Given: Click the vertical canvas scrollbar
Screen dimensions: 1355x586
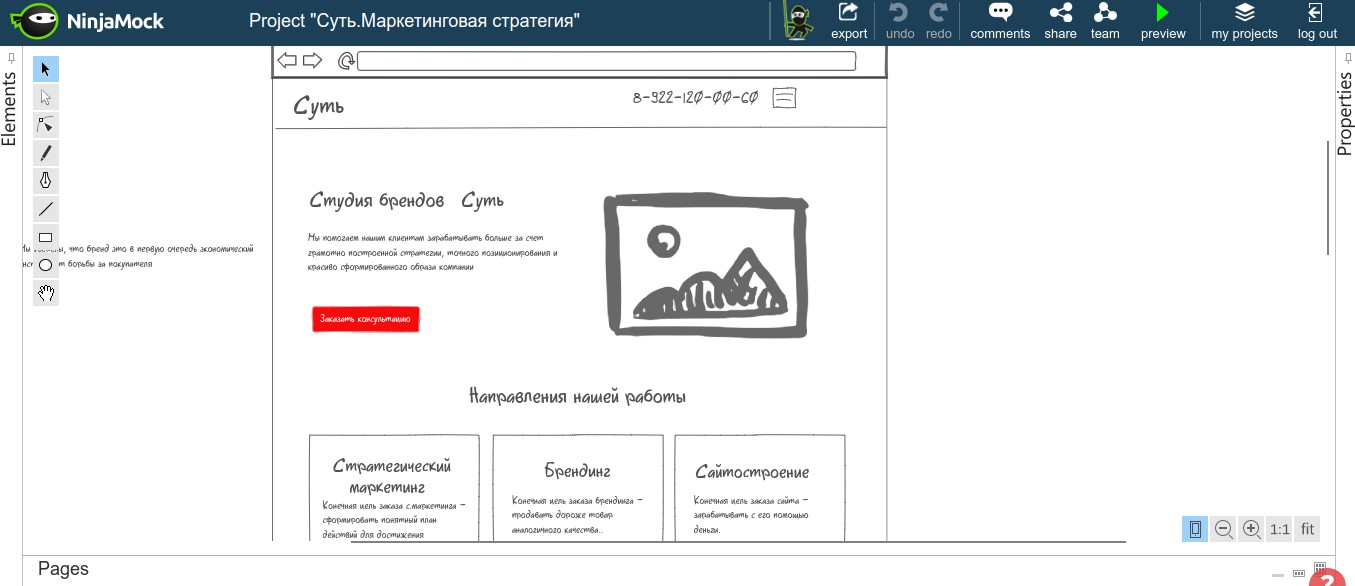Looking at the screenshot, I should point(1328,198).
